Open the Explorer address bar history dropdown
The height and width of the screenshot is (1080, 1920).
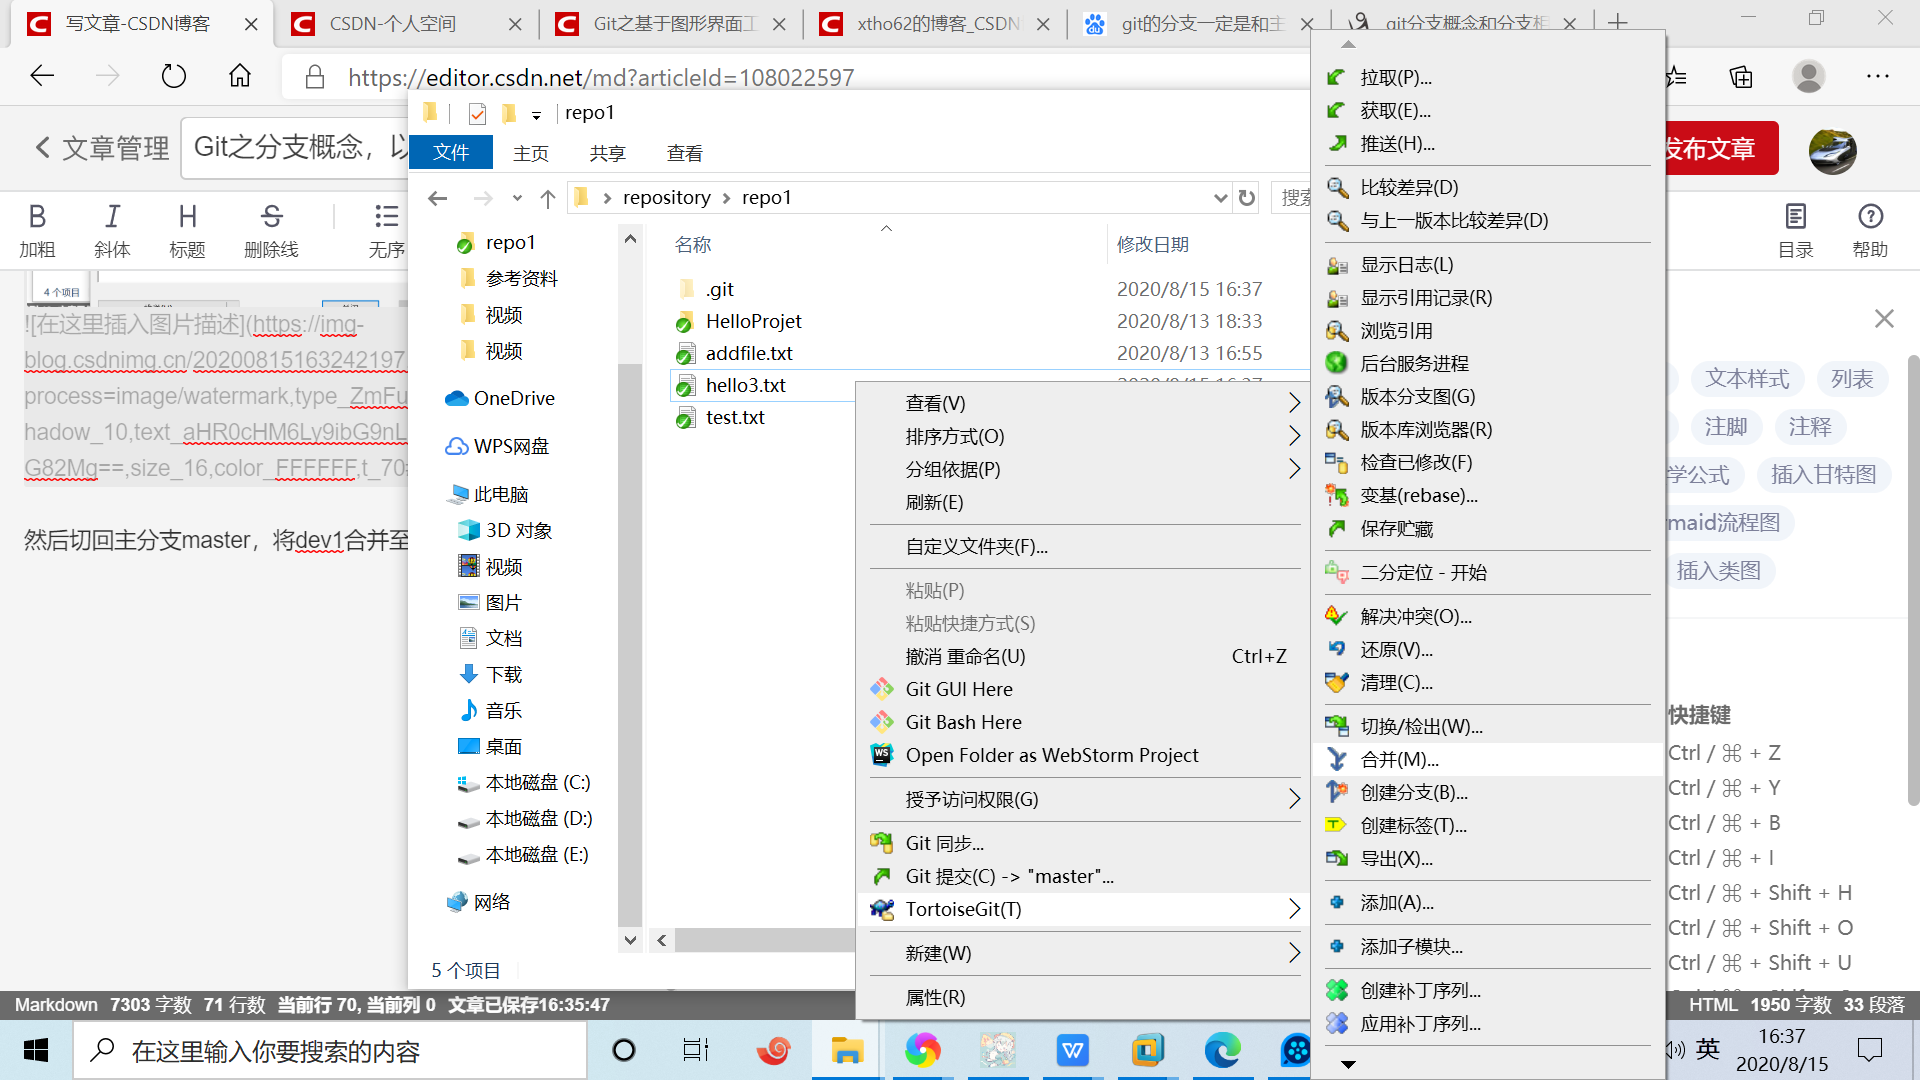pos(1220,197)
